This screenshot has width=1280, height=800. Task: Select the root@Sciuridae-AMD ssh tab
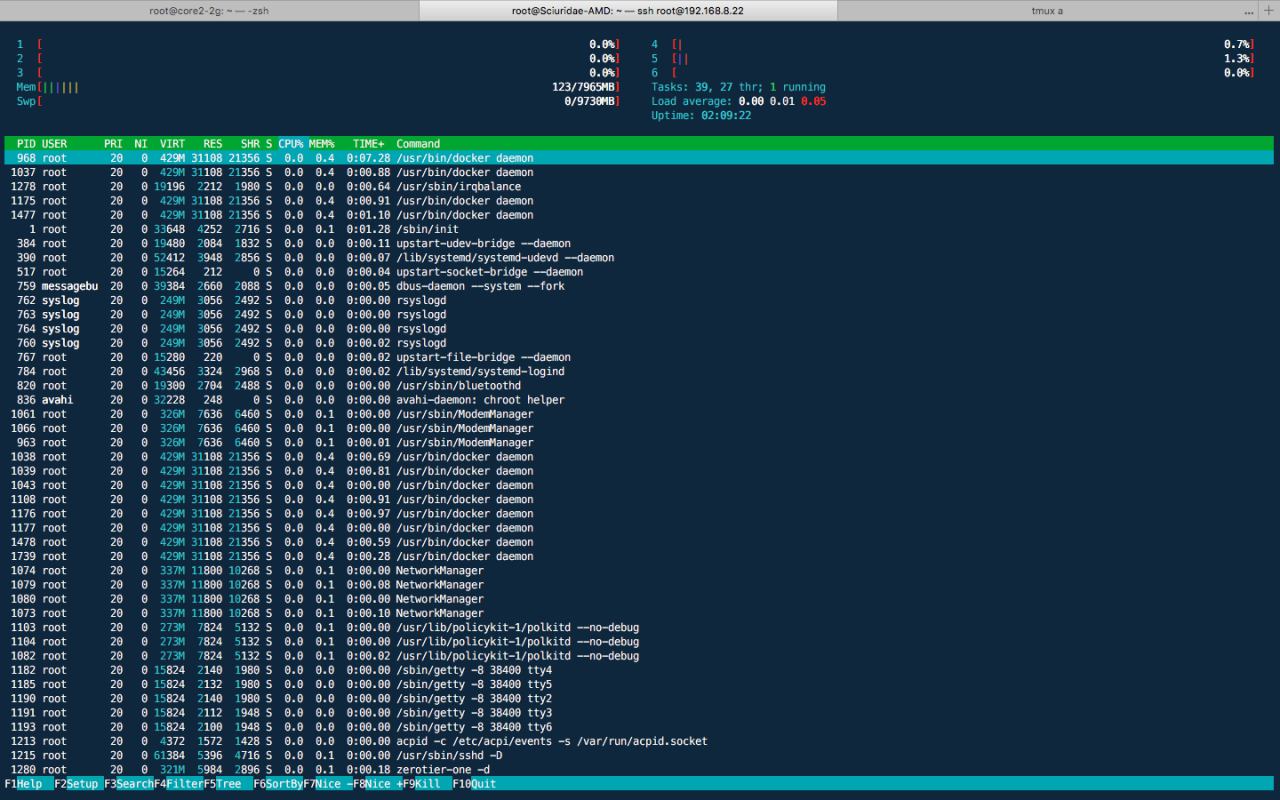[627, 10]
